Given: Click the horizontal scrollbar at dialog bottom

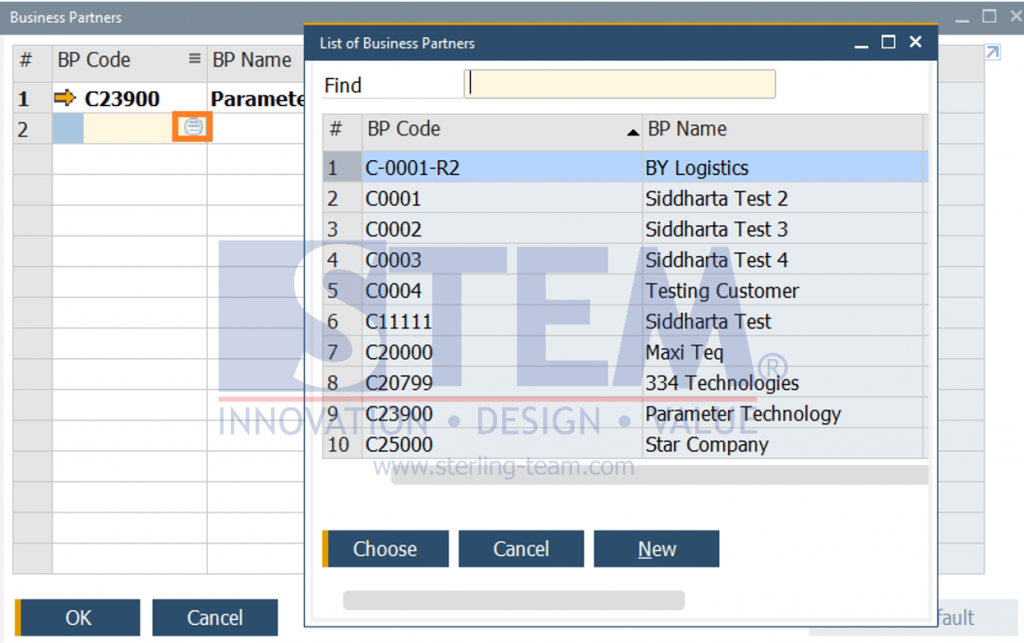Looking at the screenshot, I should pyautogui.click(x=513, y=598).
